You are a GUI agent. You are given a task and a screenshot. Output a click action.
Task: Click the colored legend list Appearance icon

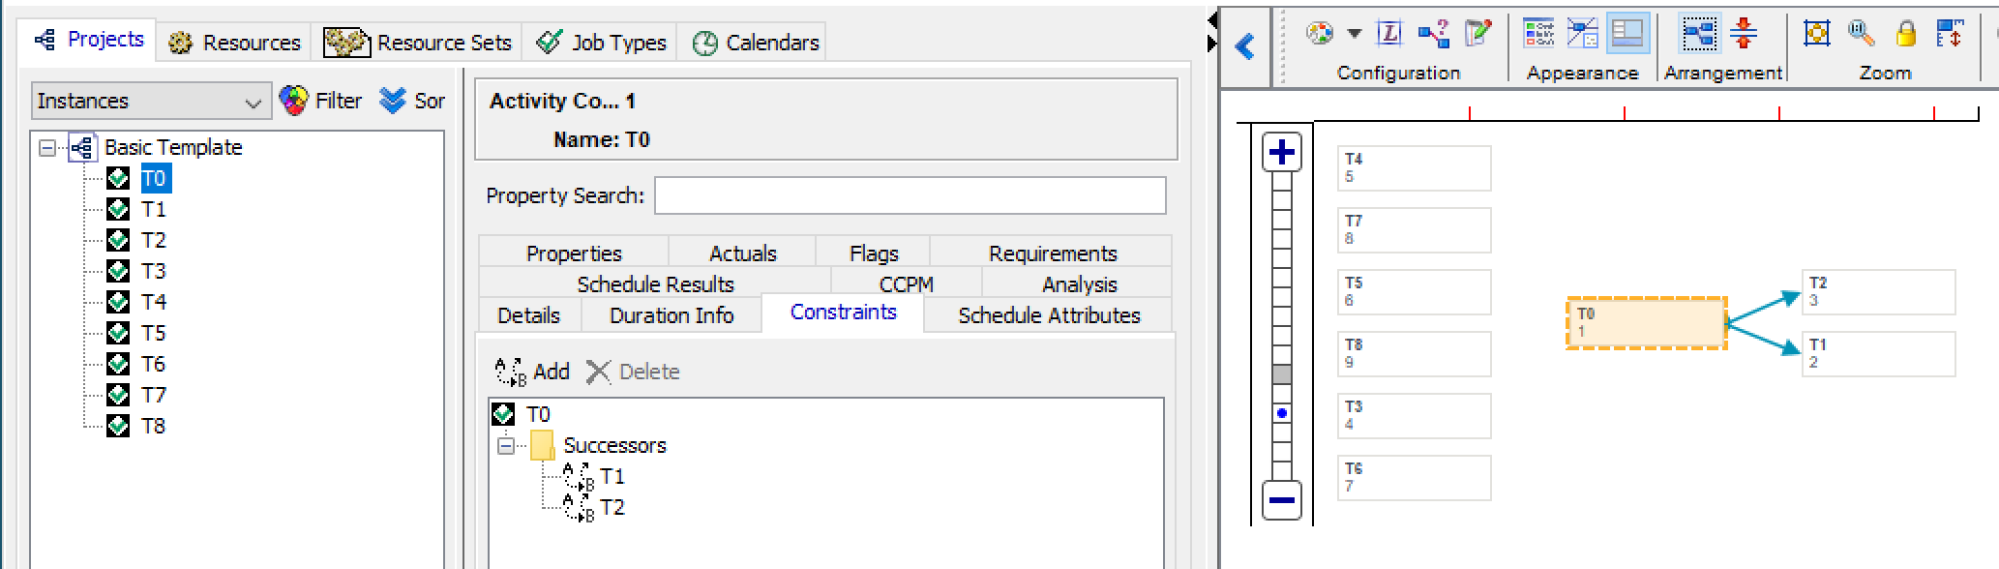point(1538,34)
